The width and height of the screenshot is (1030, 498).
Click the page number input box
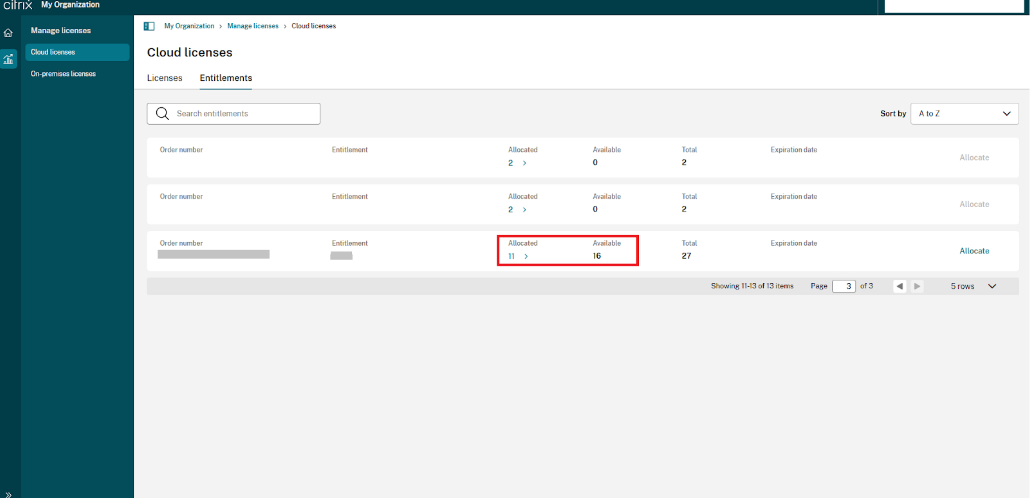point(844,286)
